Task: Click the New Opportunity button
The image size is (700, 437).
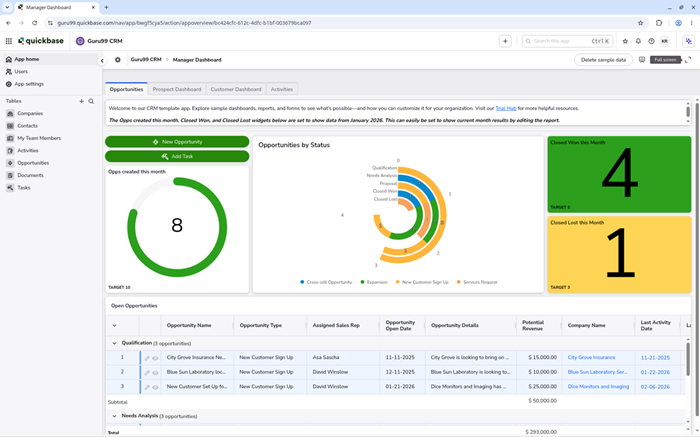Action: [x=177, y=142]
